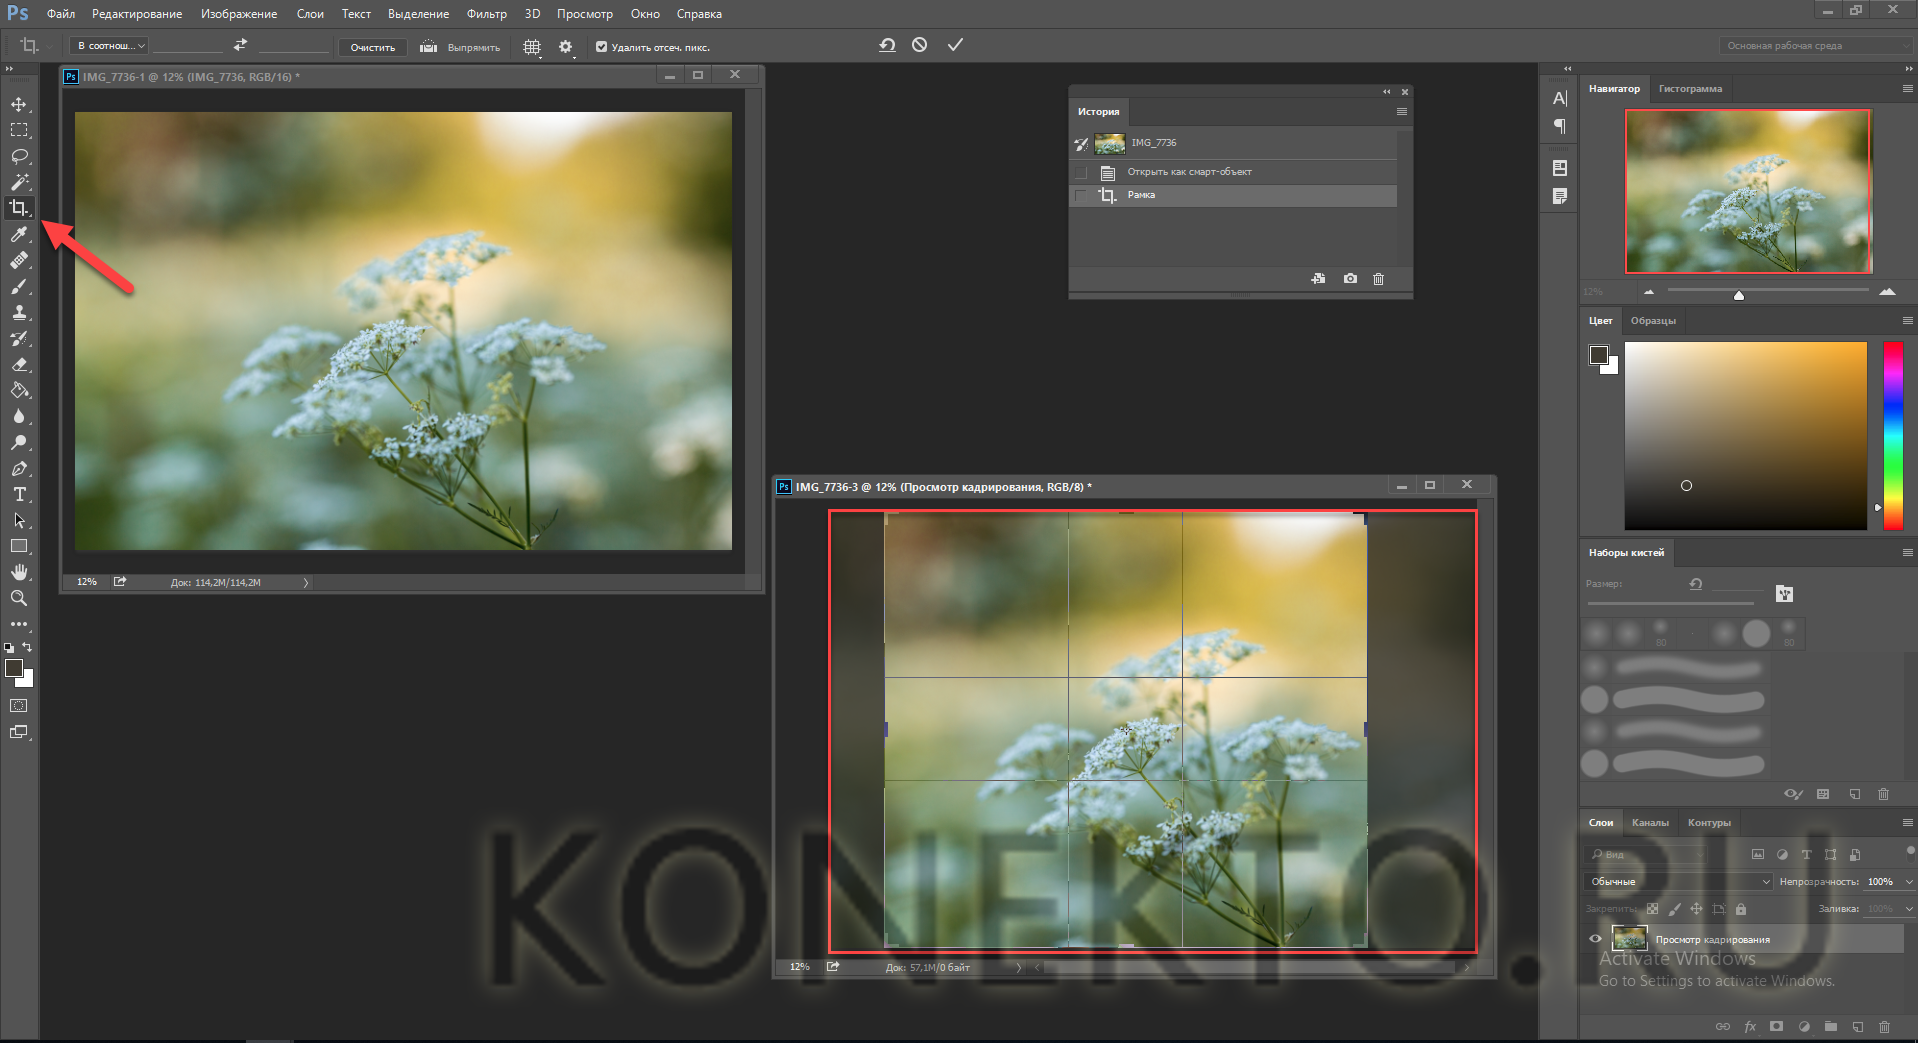Select the Crop tool in toolbar

click(19, 208)
